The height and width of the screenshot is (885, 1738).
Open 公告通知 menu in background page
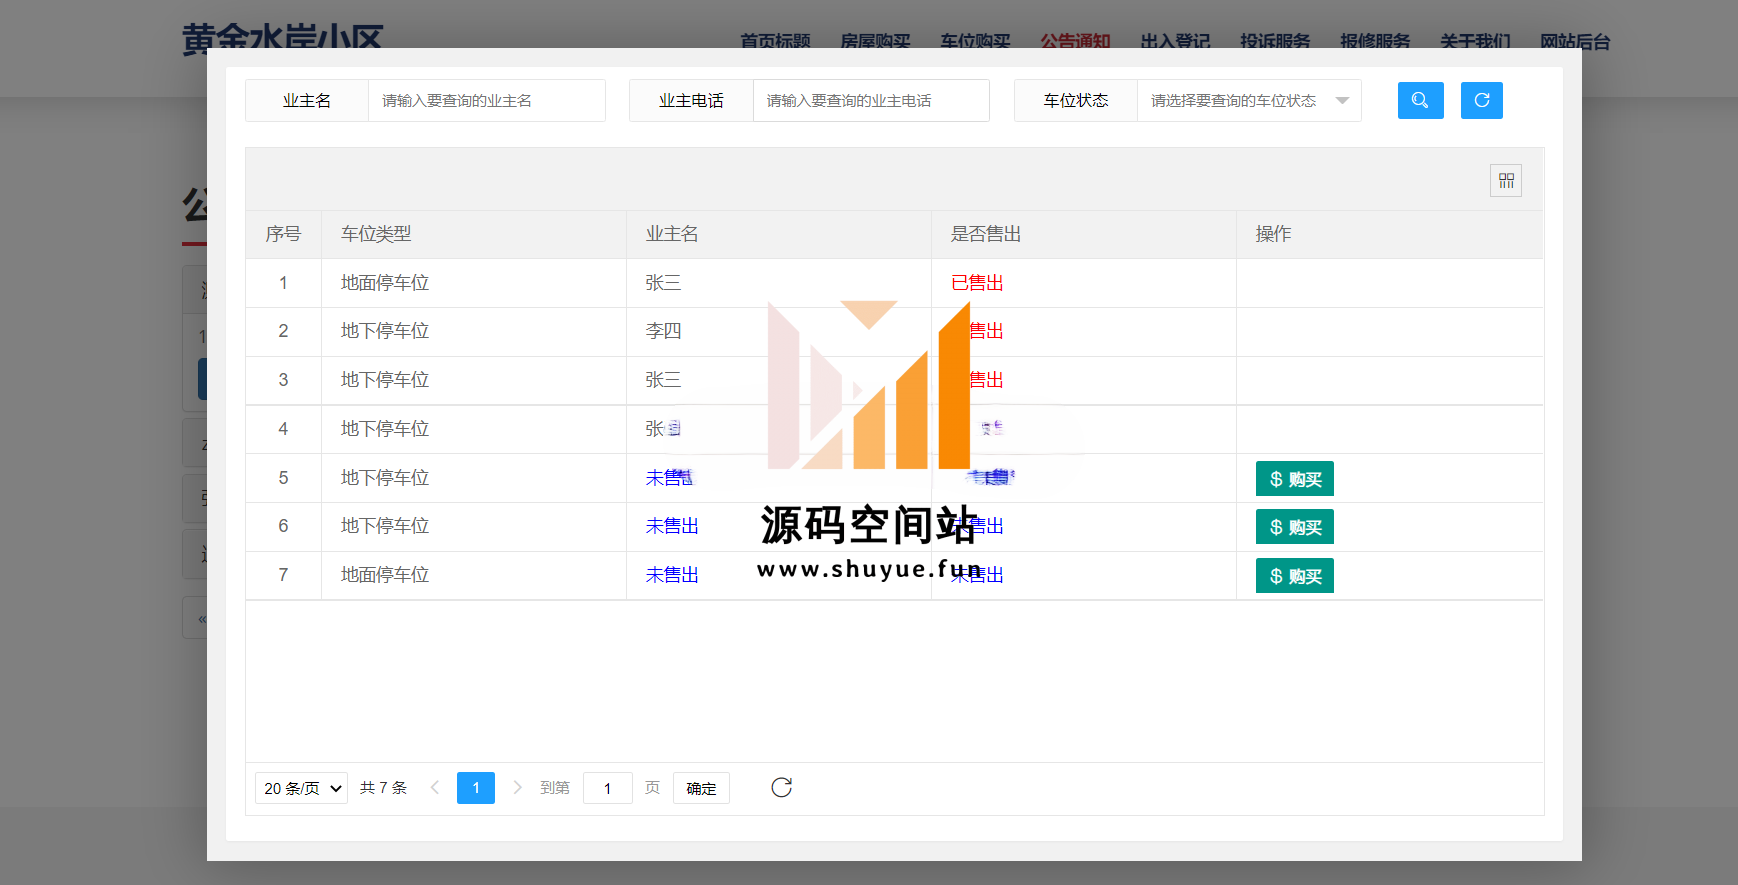[x=1075, y=41]
